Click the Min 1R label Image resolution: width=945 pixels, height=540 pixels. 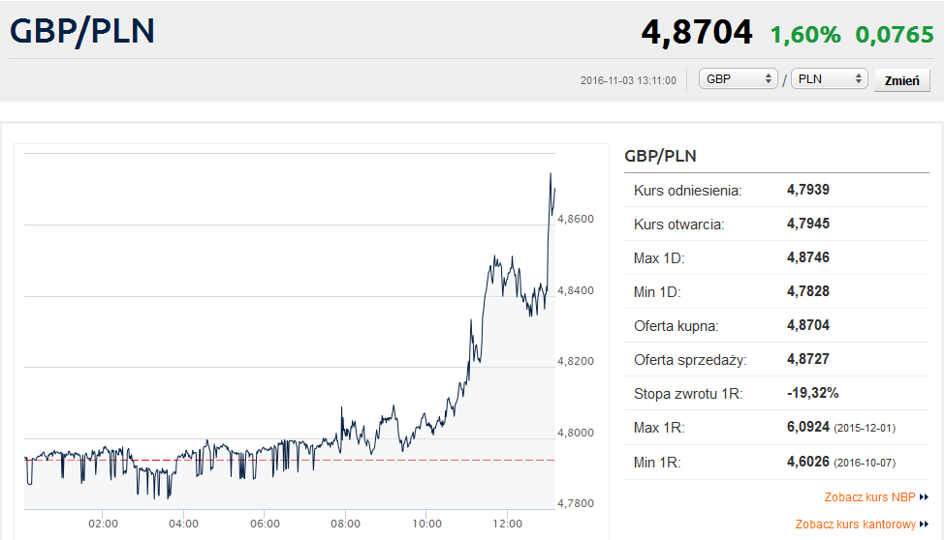tap(657, 463)
